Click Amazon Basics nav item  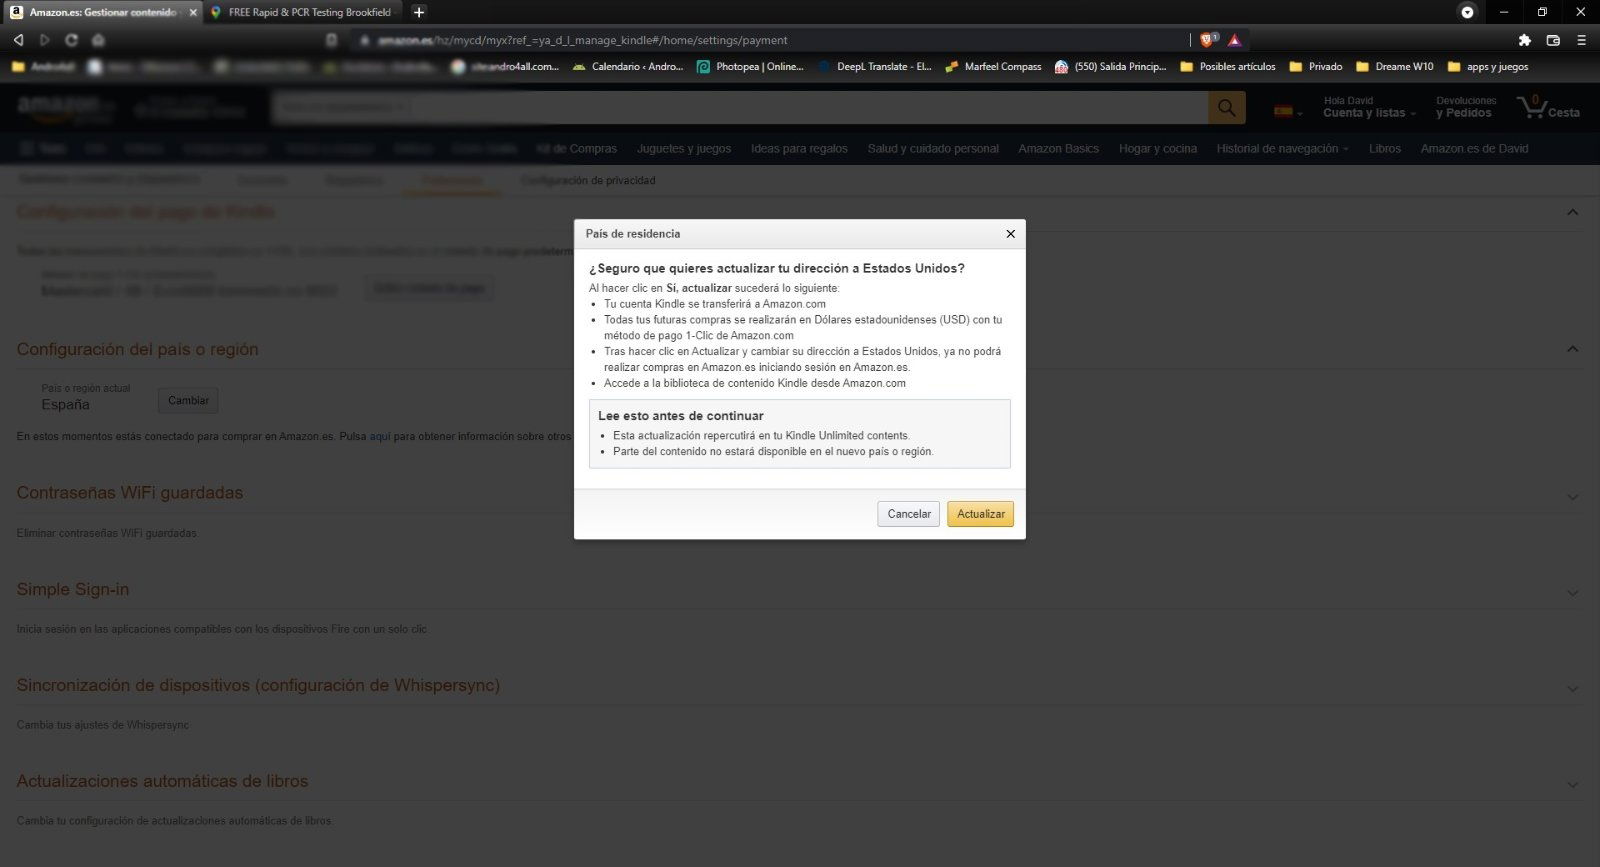1058,149
